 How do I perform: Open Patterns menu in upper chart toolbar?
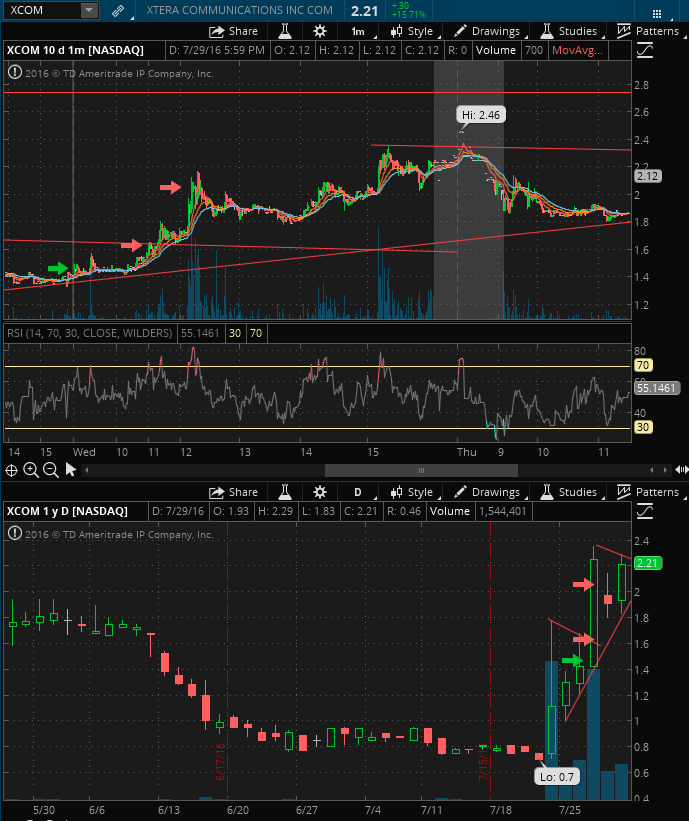648,31
